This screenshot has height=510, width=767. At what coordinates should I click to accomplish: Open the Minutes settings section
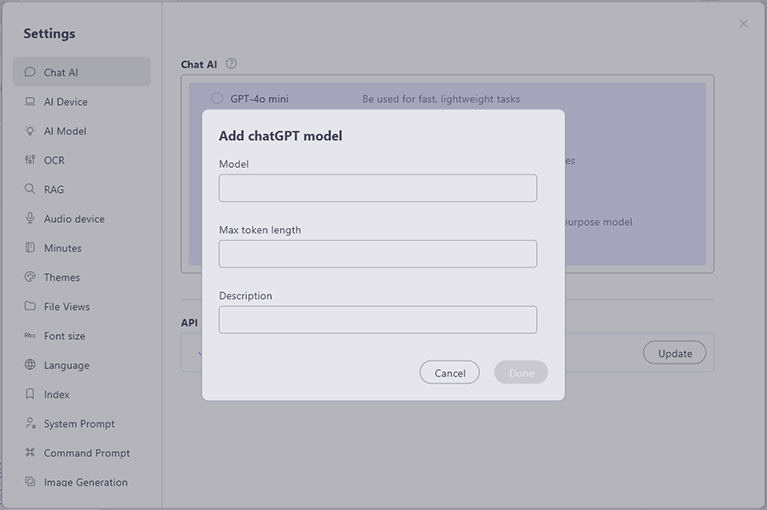click(x=62, y=248)
